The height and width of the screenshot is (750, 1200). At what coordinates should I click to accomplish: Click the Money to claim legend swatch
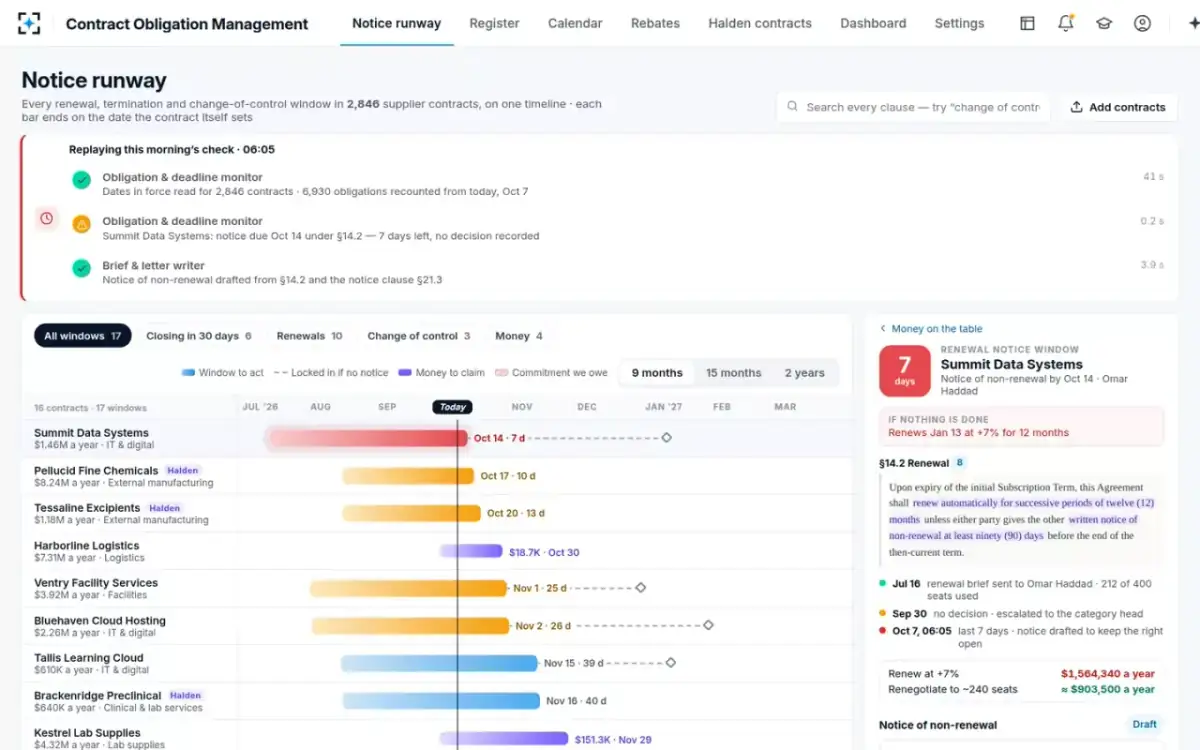tap(405, 373)
